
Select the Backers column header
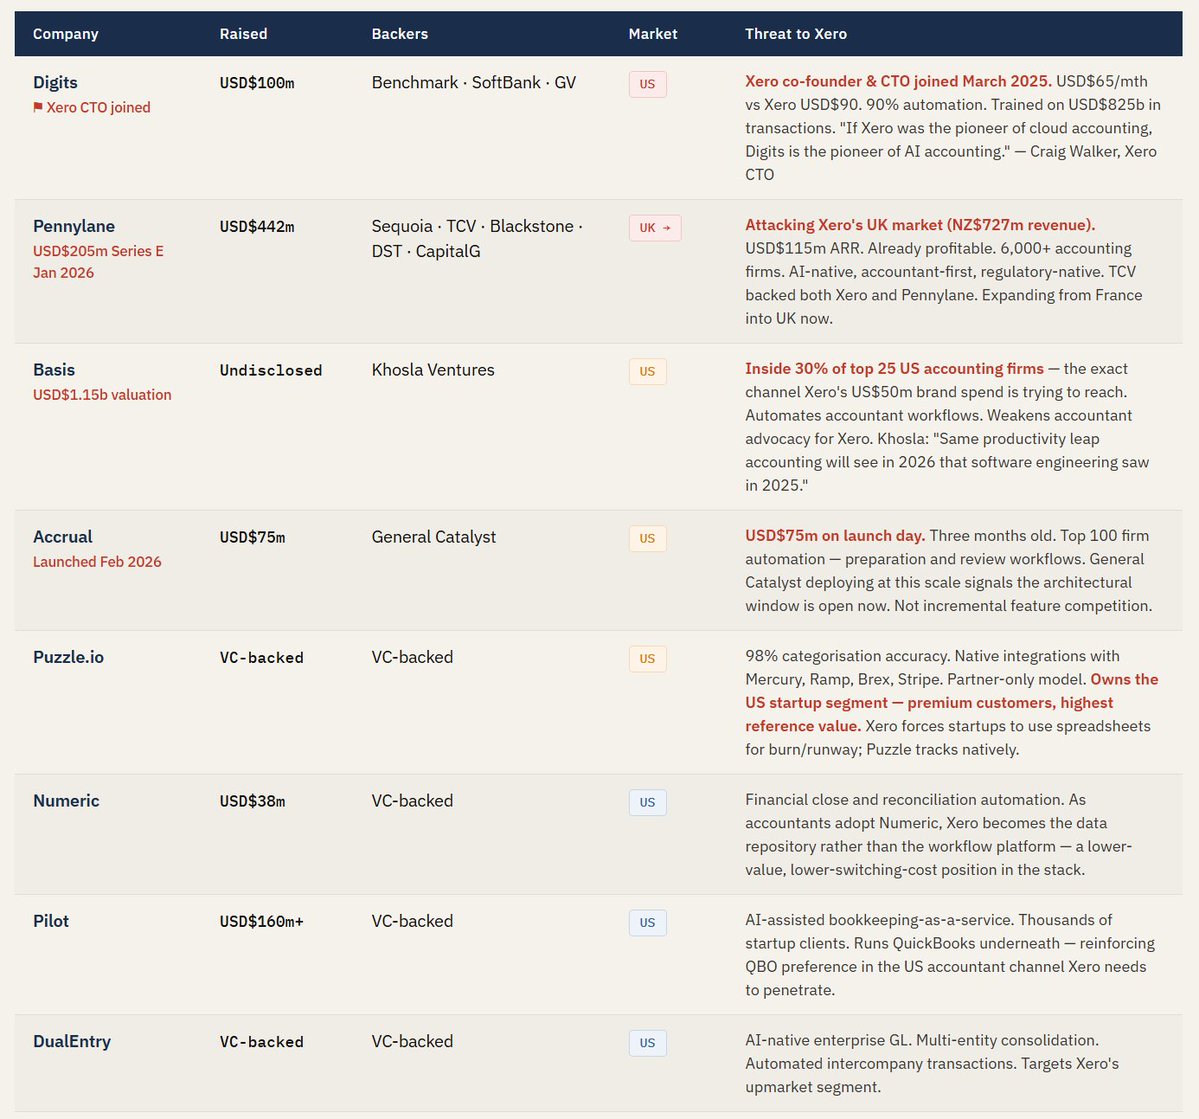tap(400, 34)
